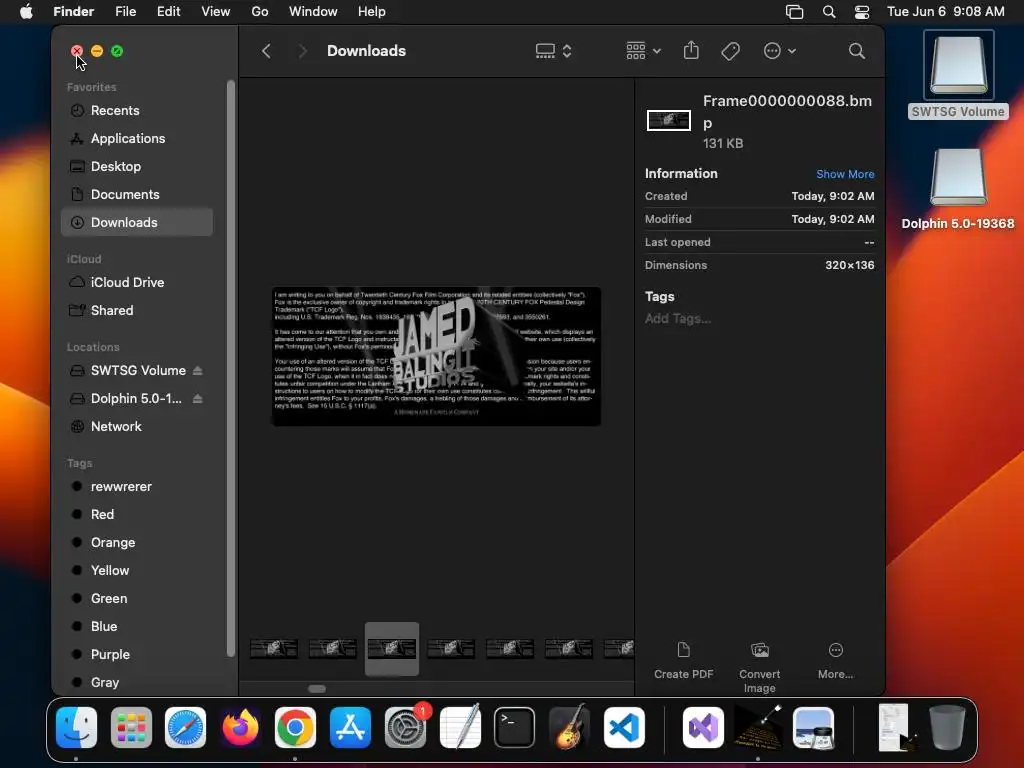Screen dimensions: 1024x768
Task: Select Desktop in the sidebar
Action: point(136,167)
